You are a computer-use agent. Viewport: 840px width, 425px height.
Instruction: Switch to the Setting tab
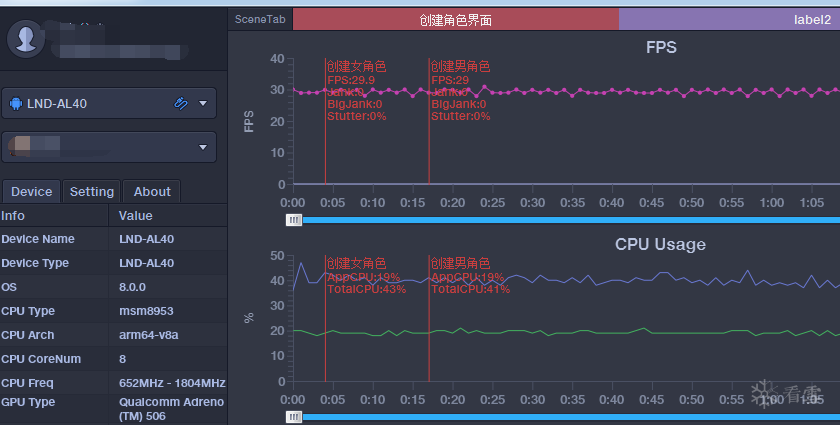pyautogui.click(x=92, y=191)
